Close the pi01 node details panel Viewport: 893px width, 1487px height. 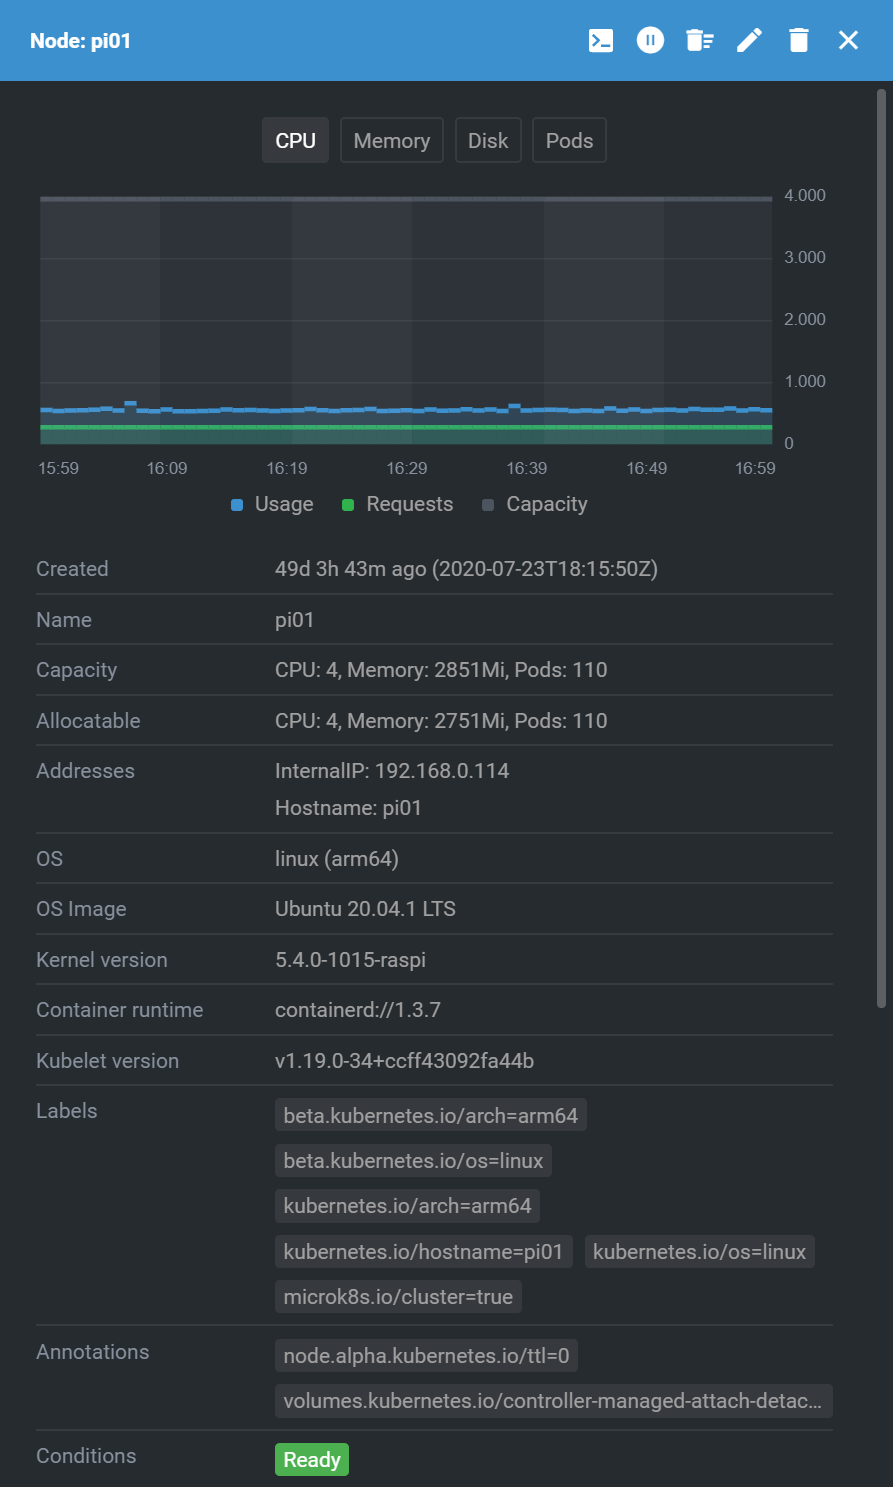click(x=848, y=40)
